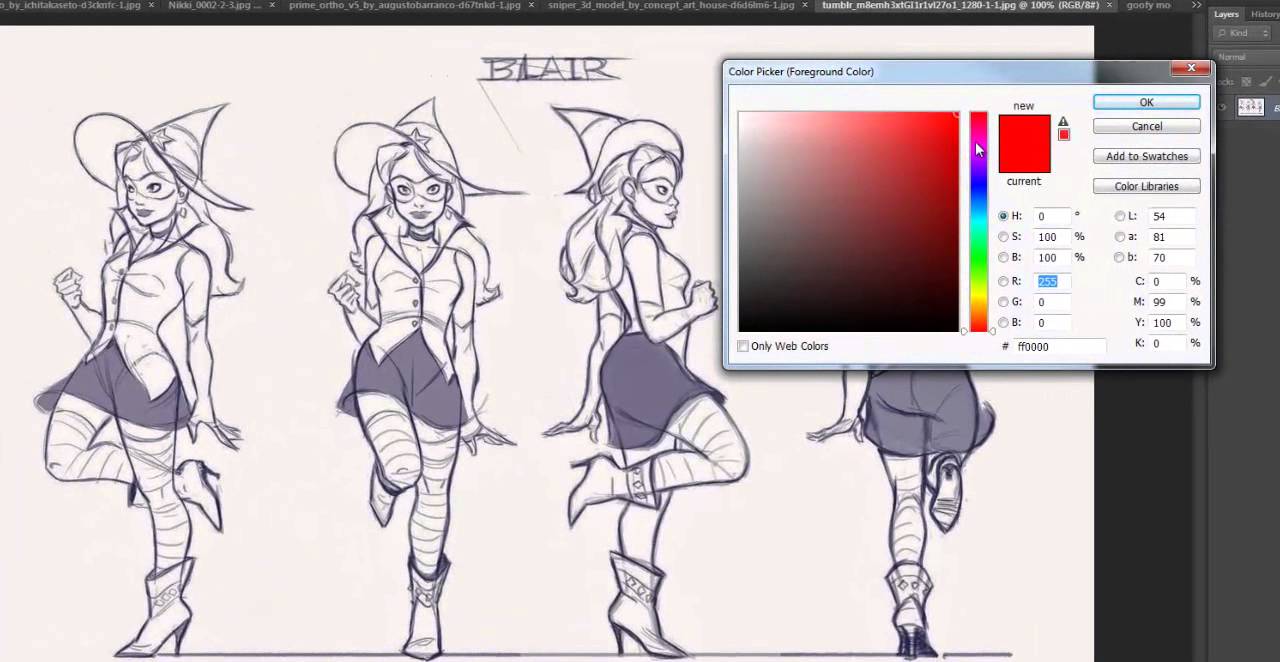Close the tumblr_m8emh3xtGl1r1vl27o1 document tab
Screen dimensions: 1280x662
(x=1109, y=5)
